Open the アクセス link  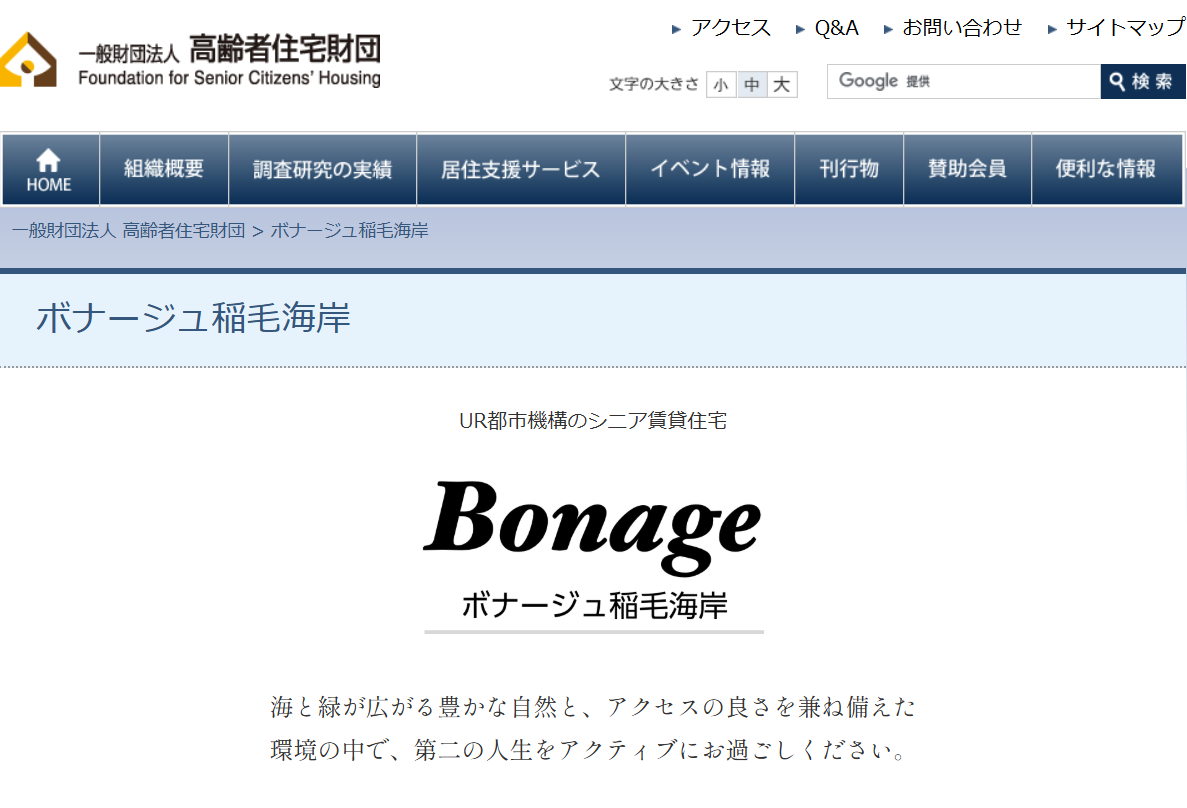tap(730, 28)
